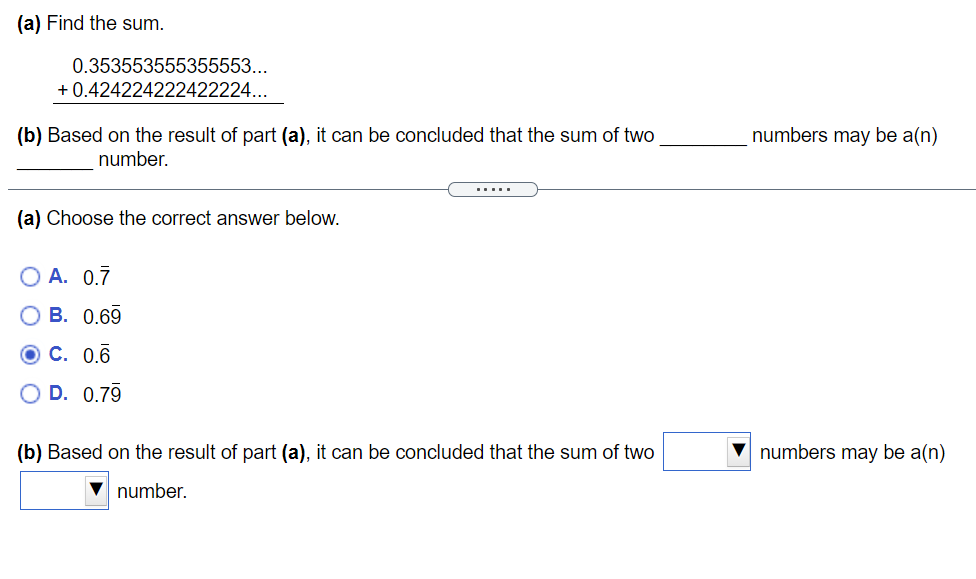
Task: Select answer choice D, 0.79 repeating
Action: [x=30, y=393]
